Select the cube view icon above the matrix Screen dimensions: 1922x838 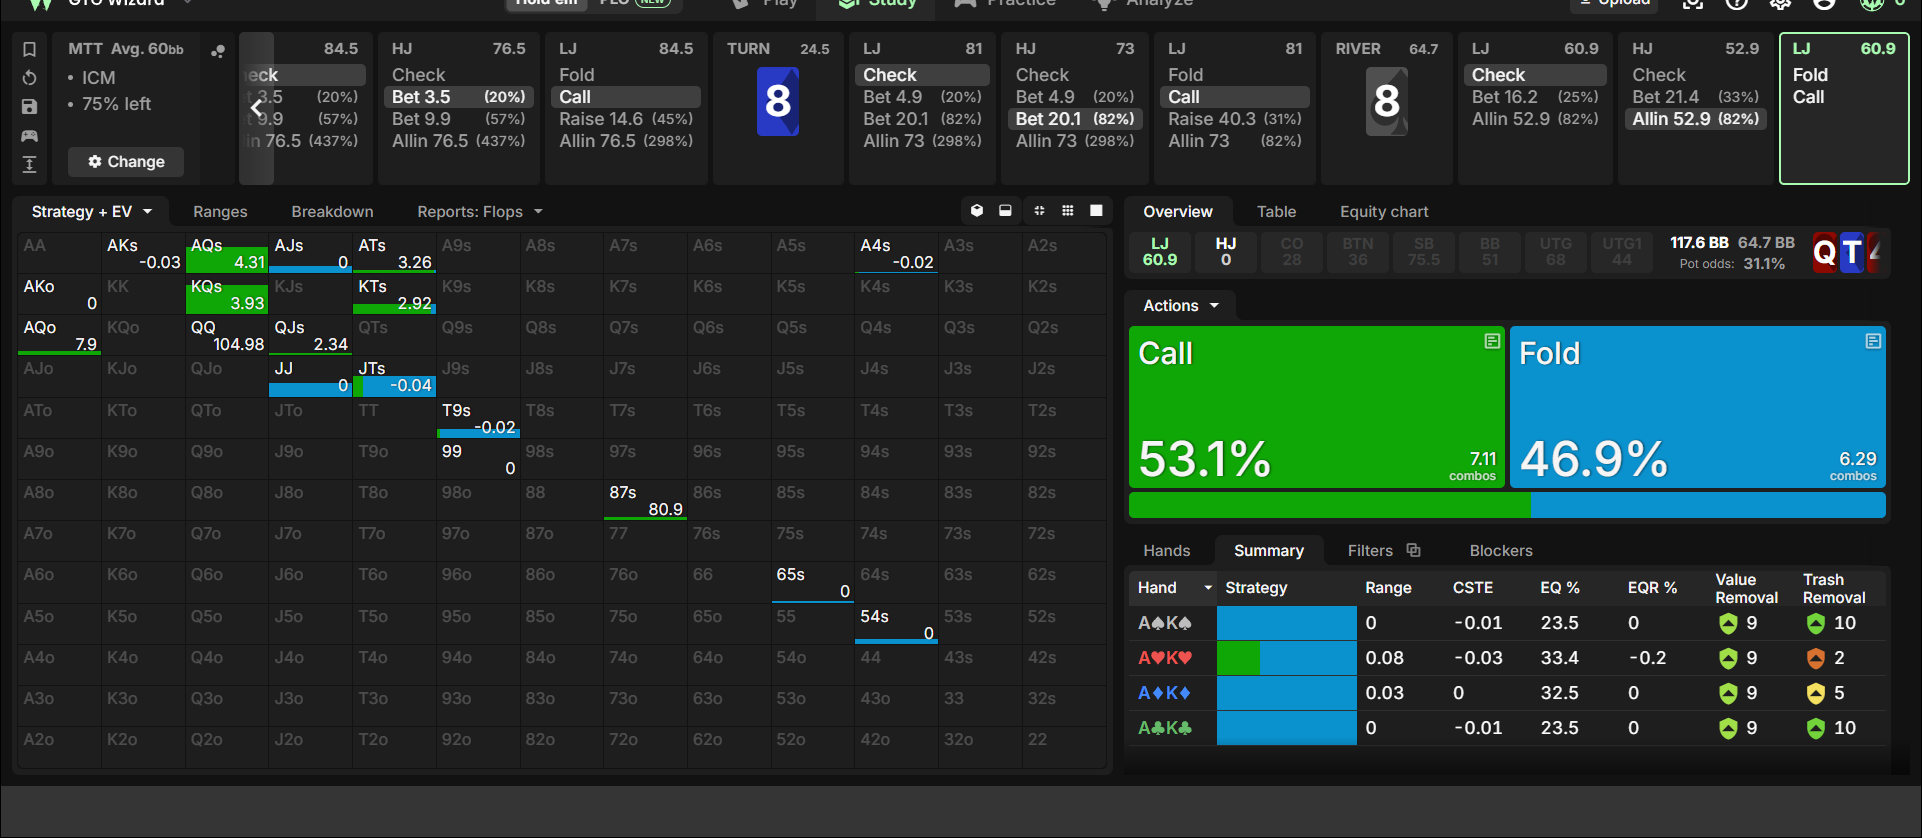[x=977, y=211]
